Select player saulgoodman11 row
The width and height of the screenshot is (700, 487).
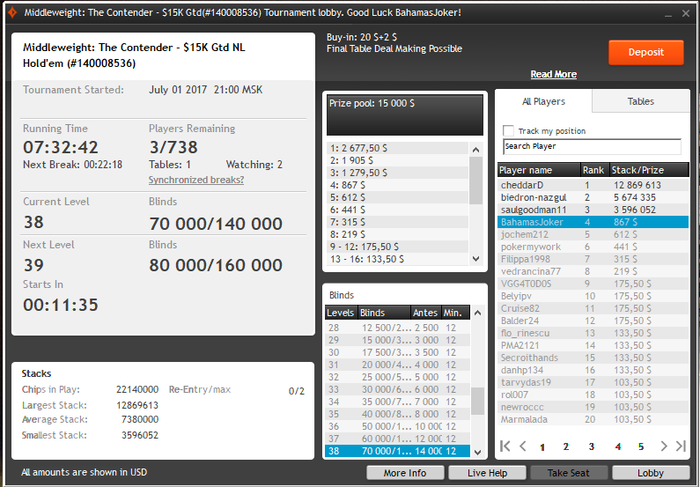tap(593, 210)
